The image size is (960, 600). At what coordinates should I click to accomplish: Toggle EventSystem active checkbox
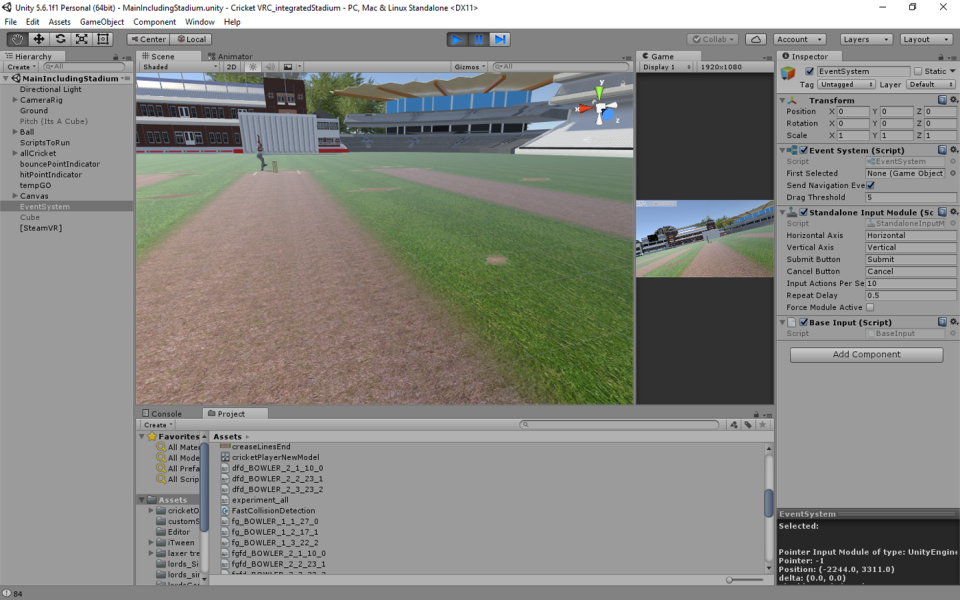pyautogui.click(x=809, y=71)
